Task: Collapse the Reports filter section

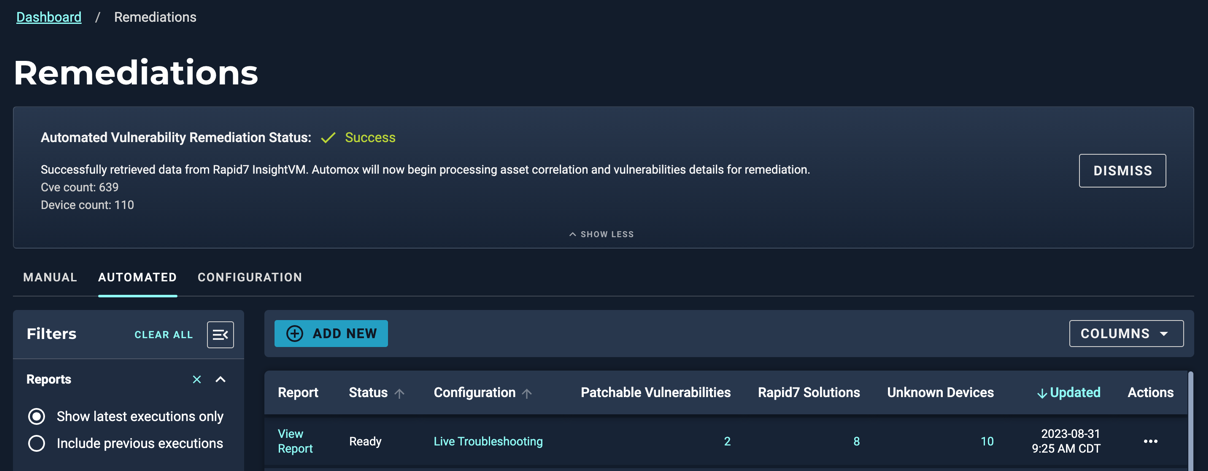Action: [221, 380]
